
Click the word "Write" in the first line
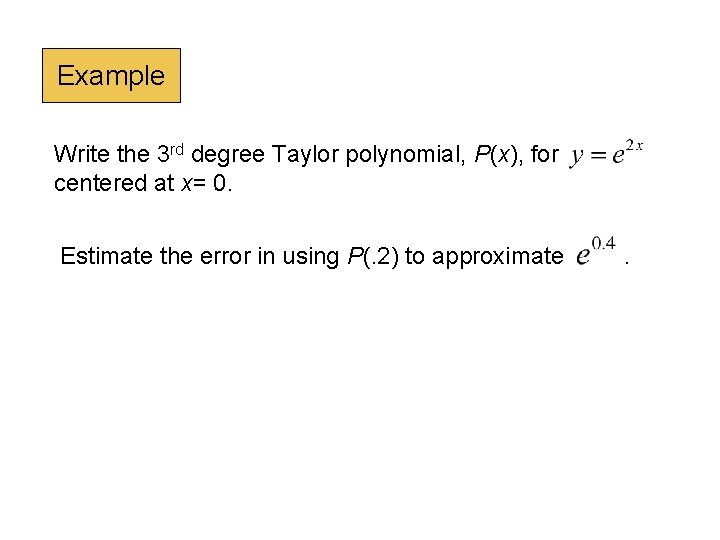80,155
